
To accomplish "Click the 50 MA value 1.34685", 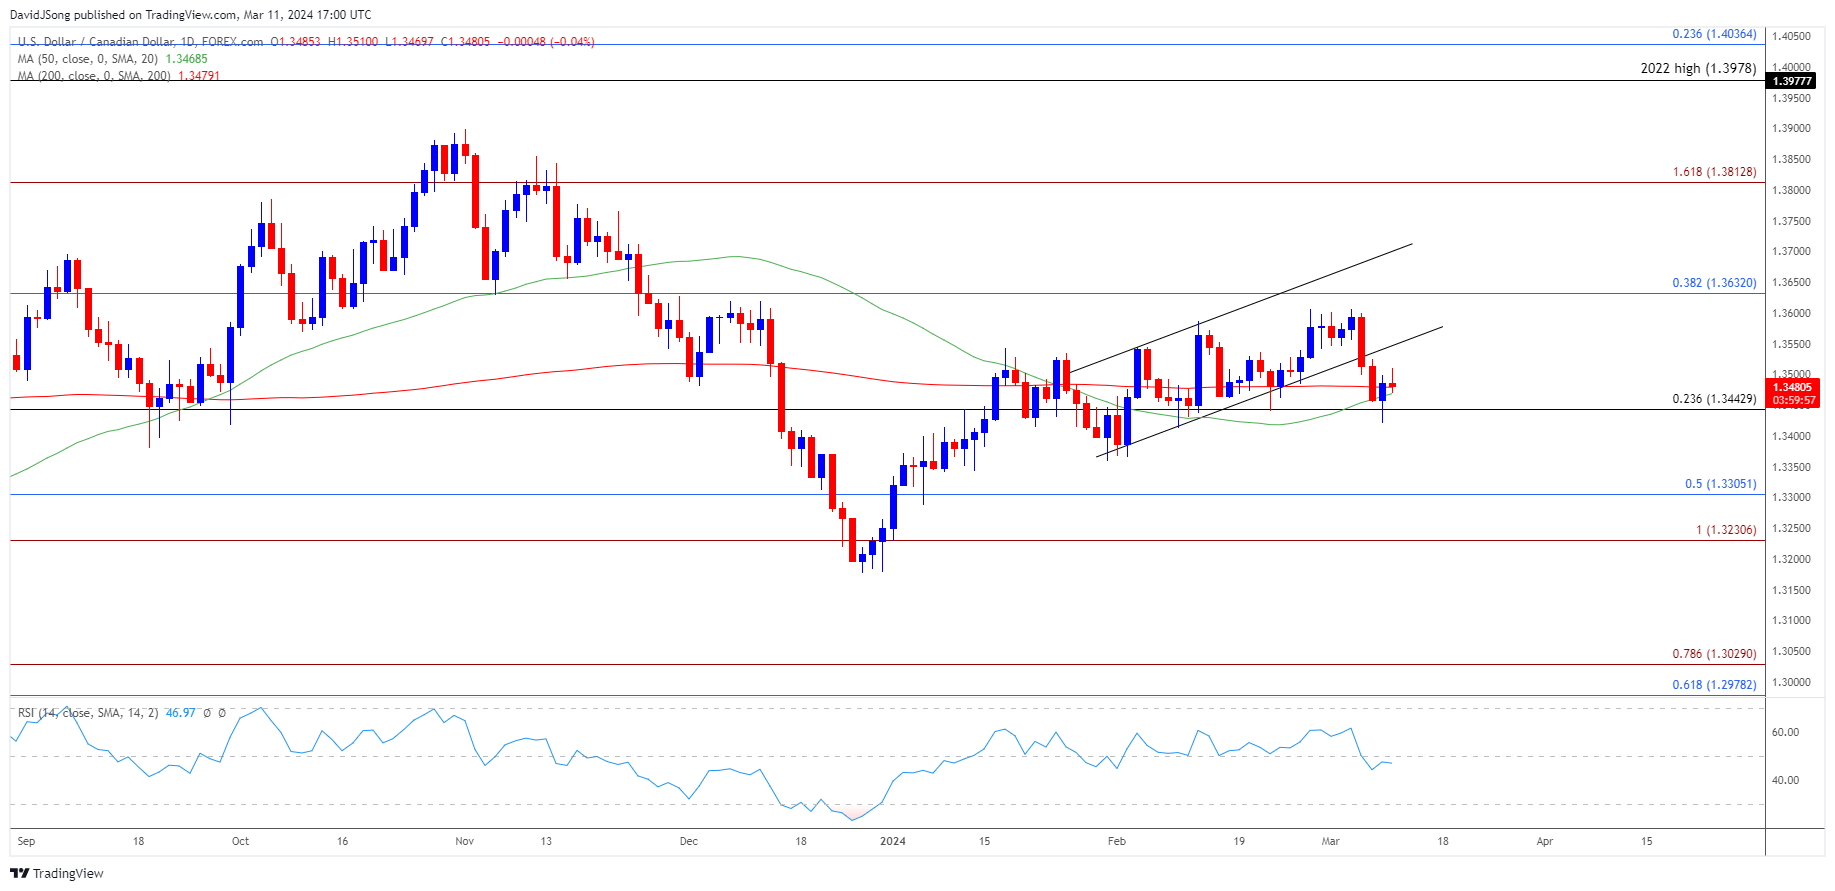I will 187,59.
